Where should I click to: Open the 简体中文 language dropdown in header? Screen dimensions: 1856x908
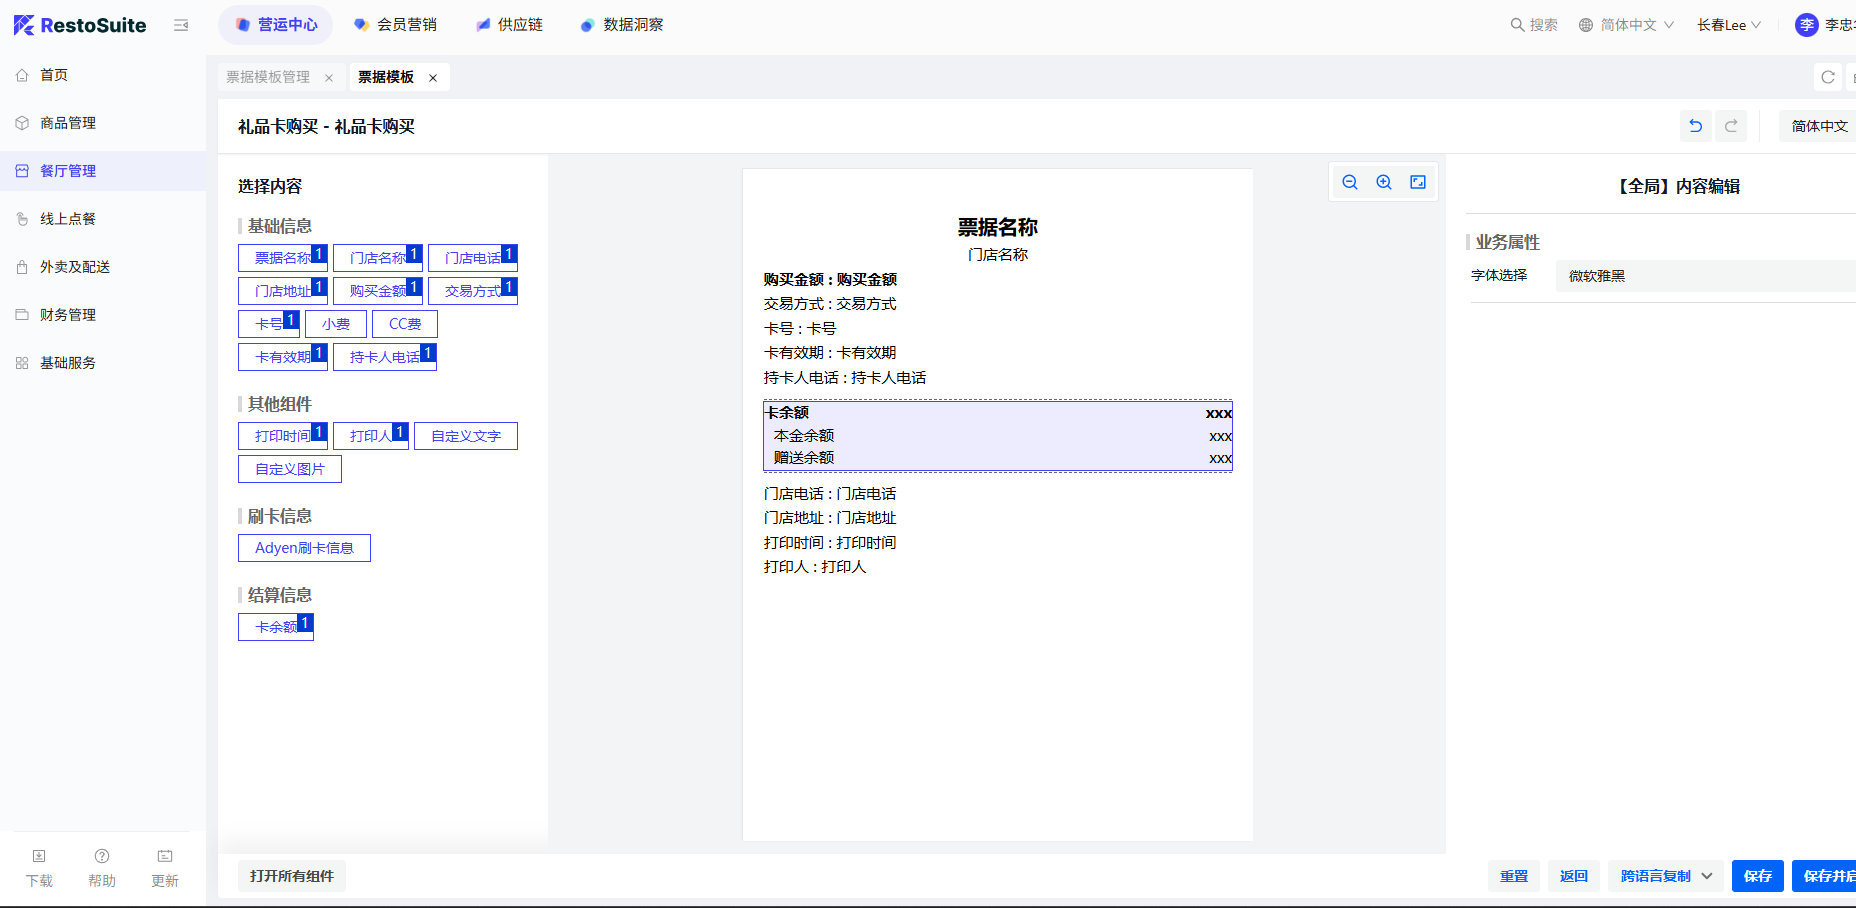click(x=1627, y=25)
